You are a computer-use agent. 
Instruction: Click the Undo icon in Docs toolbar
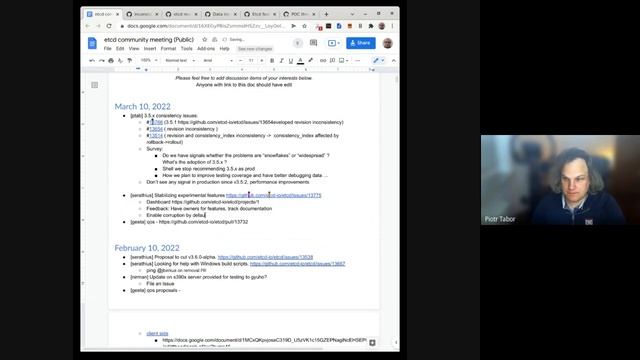pyautogui.click(x=92, y=60)
